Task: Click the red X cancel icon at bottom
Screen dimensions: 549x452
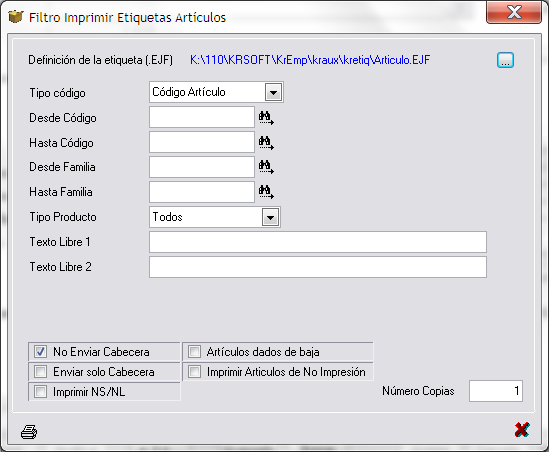Action: 522,430
